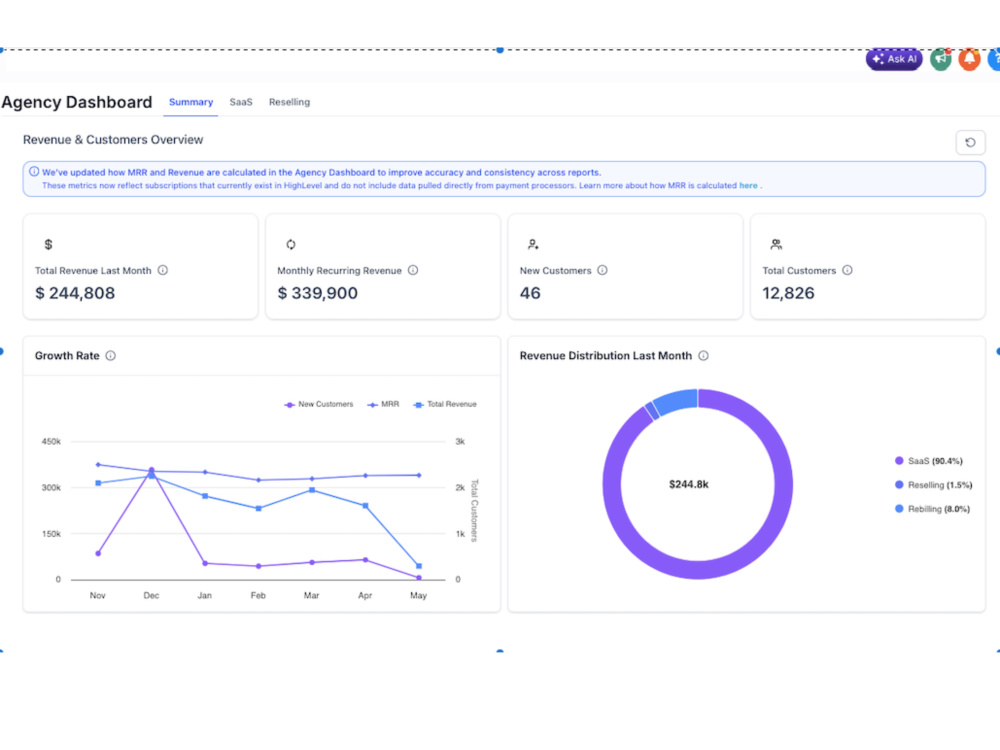The width and height of the screenshot is (1000, 750).
Task: Click the add-user icon on New Customers card
Action: point(533,244)
